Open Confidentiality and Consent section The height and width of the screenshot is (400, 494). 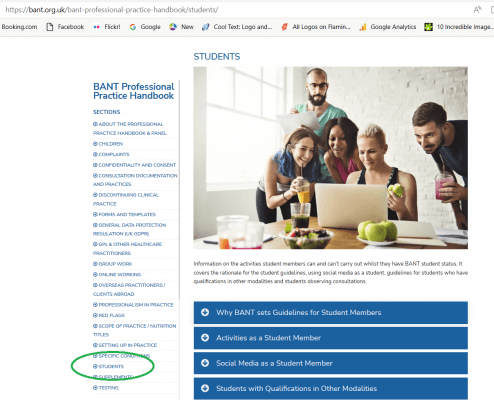(x=134, y=165)
